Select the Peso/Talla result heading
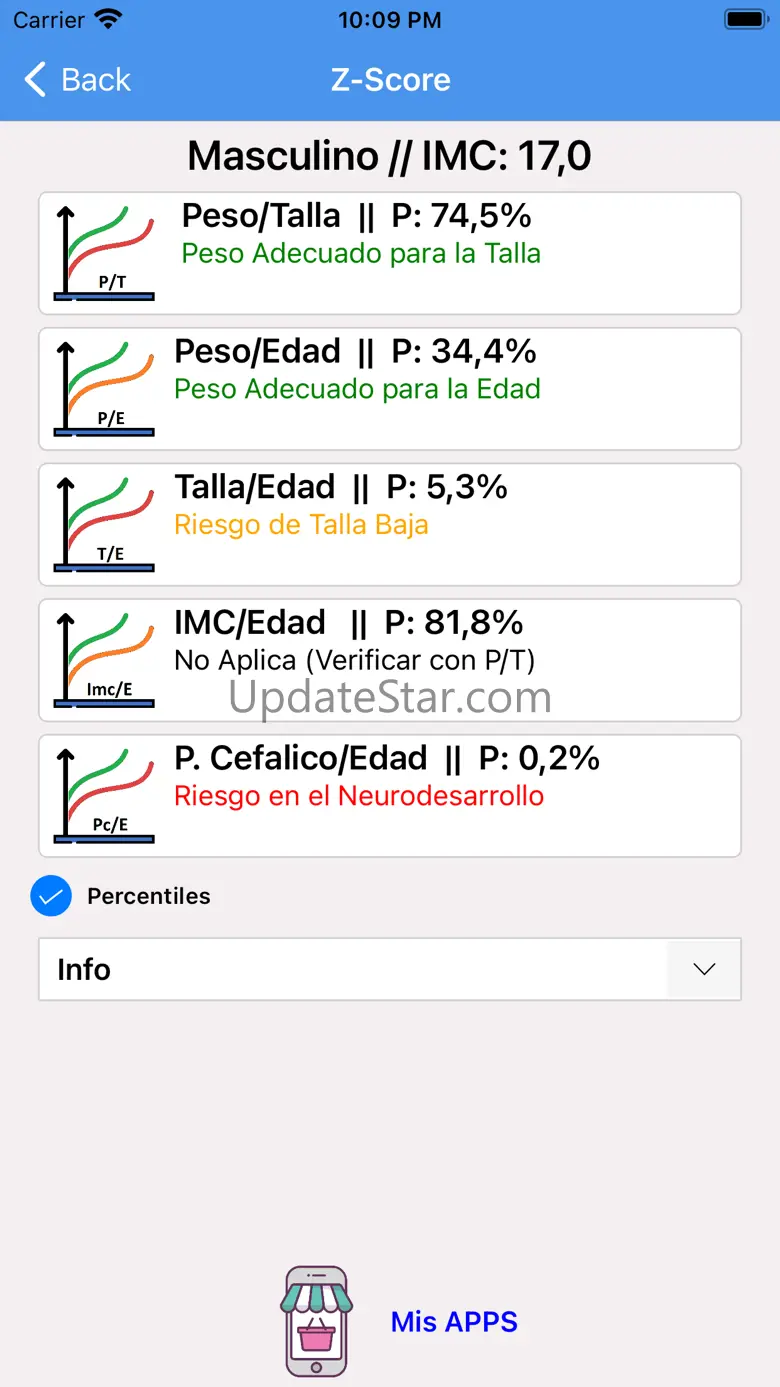The image size is (780, 1387). (356, 216)
